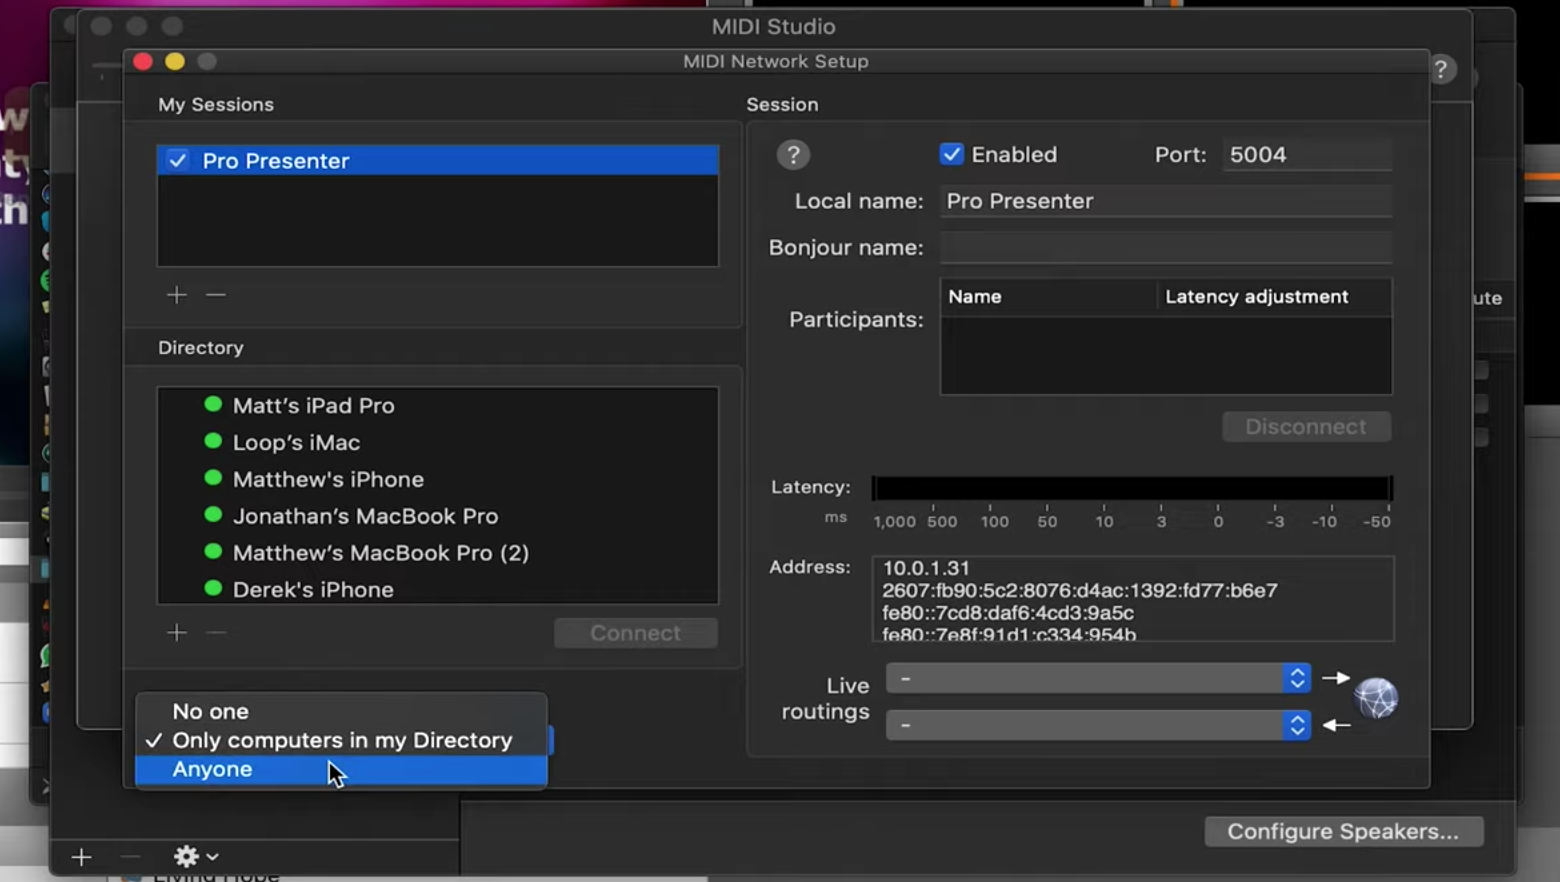Open the outgoing live routing dropdown

tap(1098, 678)
